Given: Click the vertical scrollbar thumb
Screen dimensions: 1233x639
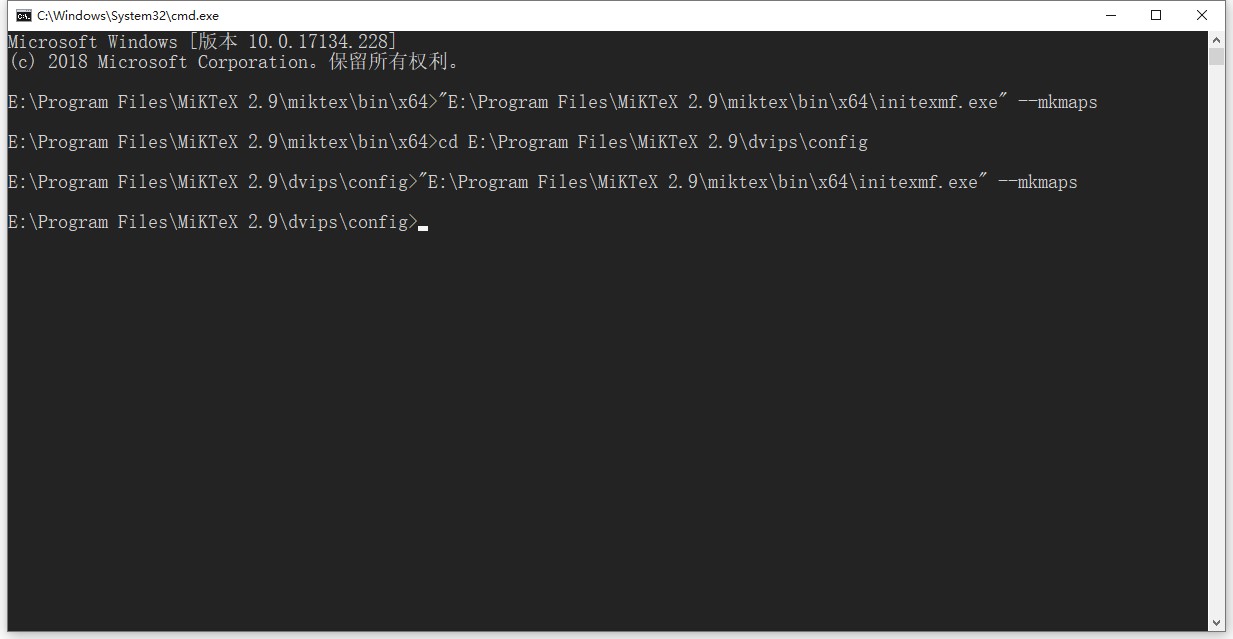Looking at the screenshot, I should tap(1216, 56).
